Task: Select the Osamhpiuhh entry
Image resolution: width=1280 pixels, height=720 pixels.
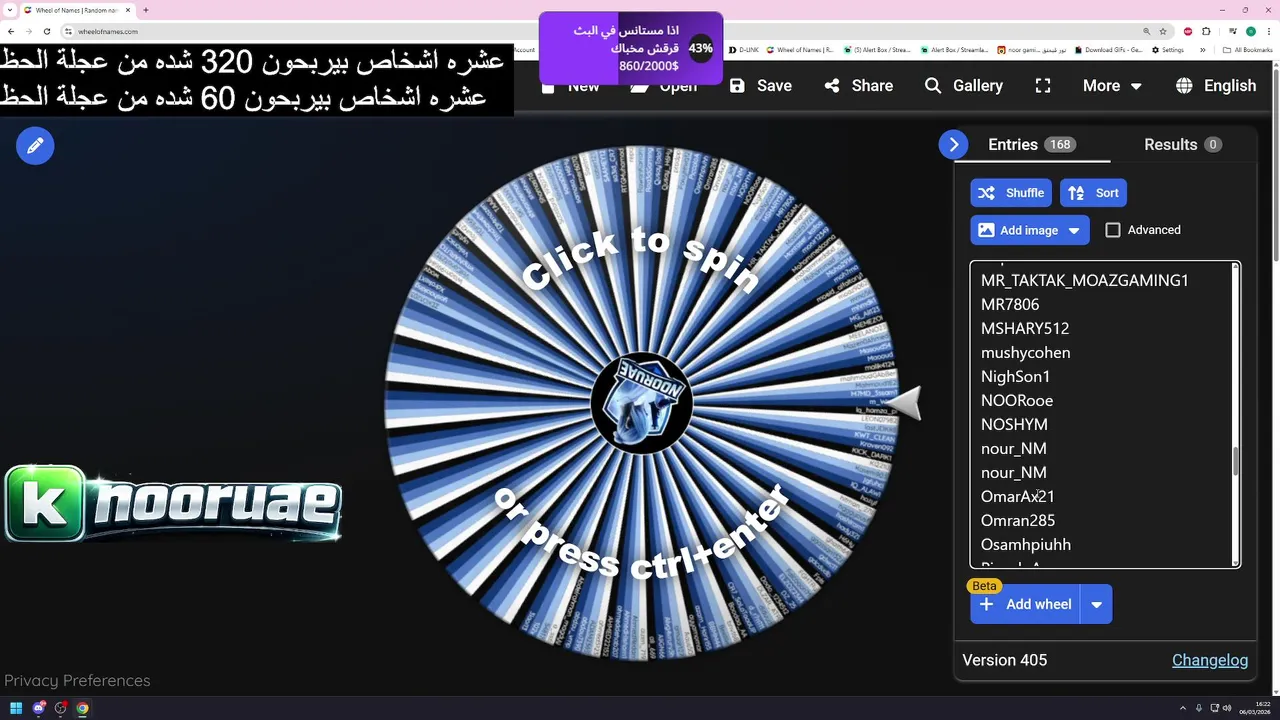Action: (x=1026, y=544)
